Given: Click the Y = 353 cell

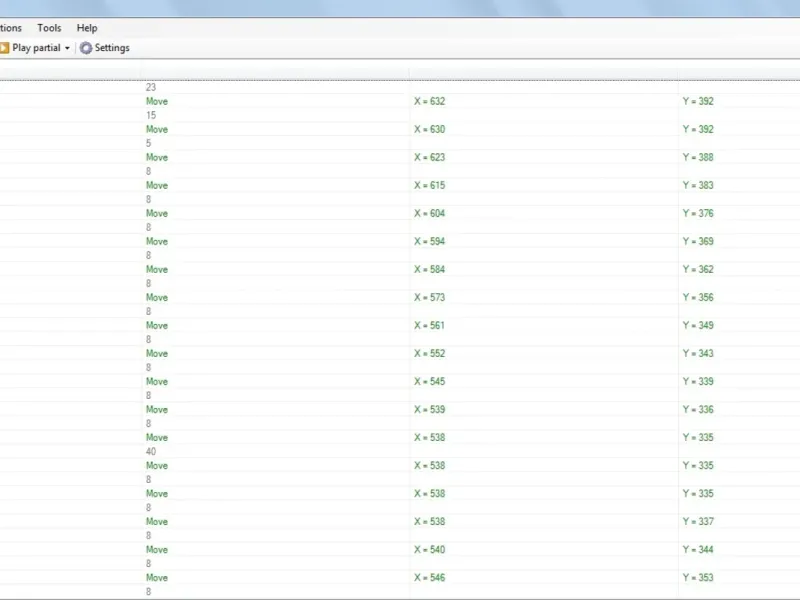Looking at the screenshot, I should click(698, 578).
